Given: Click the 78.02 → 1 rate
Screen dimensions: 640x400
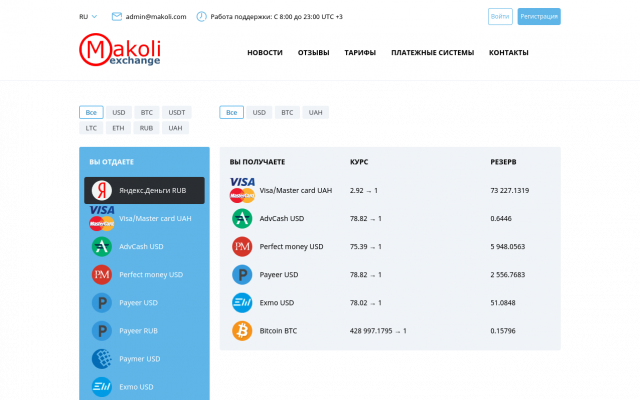Looking at the screenshot, I should (366, 303).
